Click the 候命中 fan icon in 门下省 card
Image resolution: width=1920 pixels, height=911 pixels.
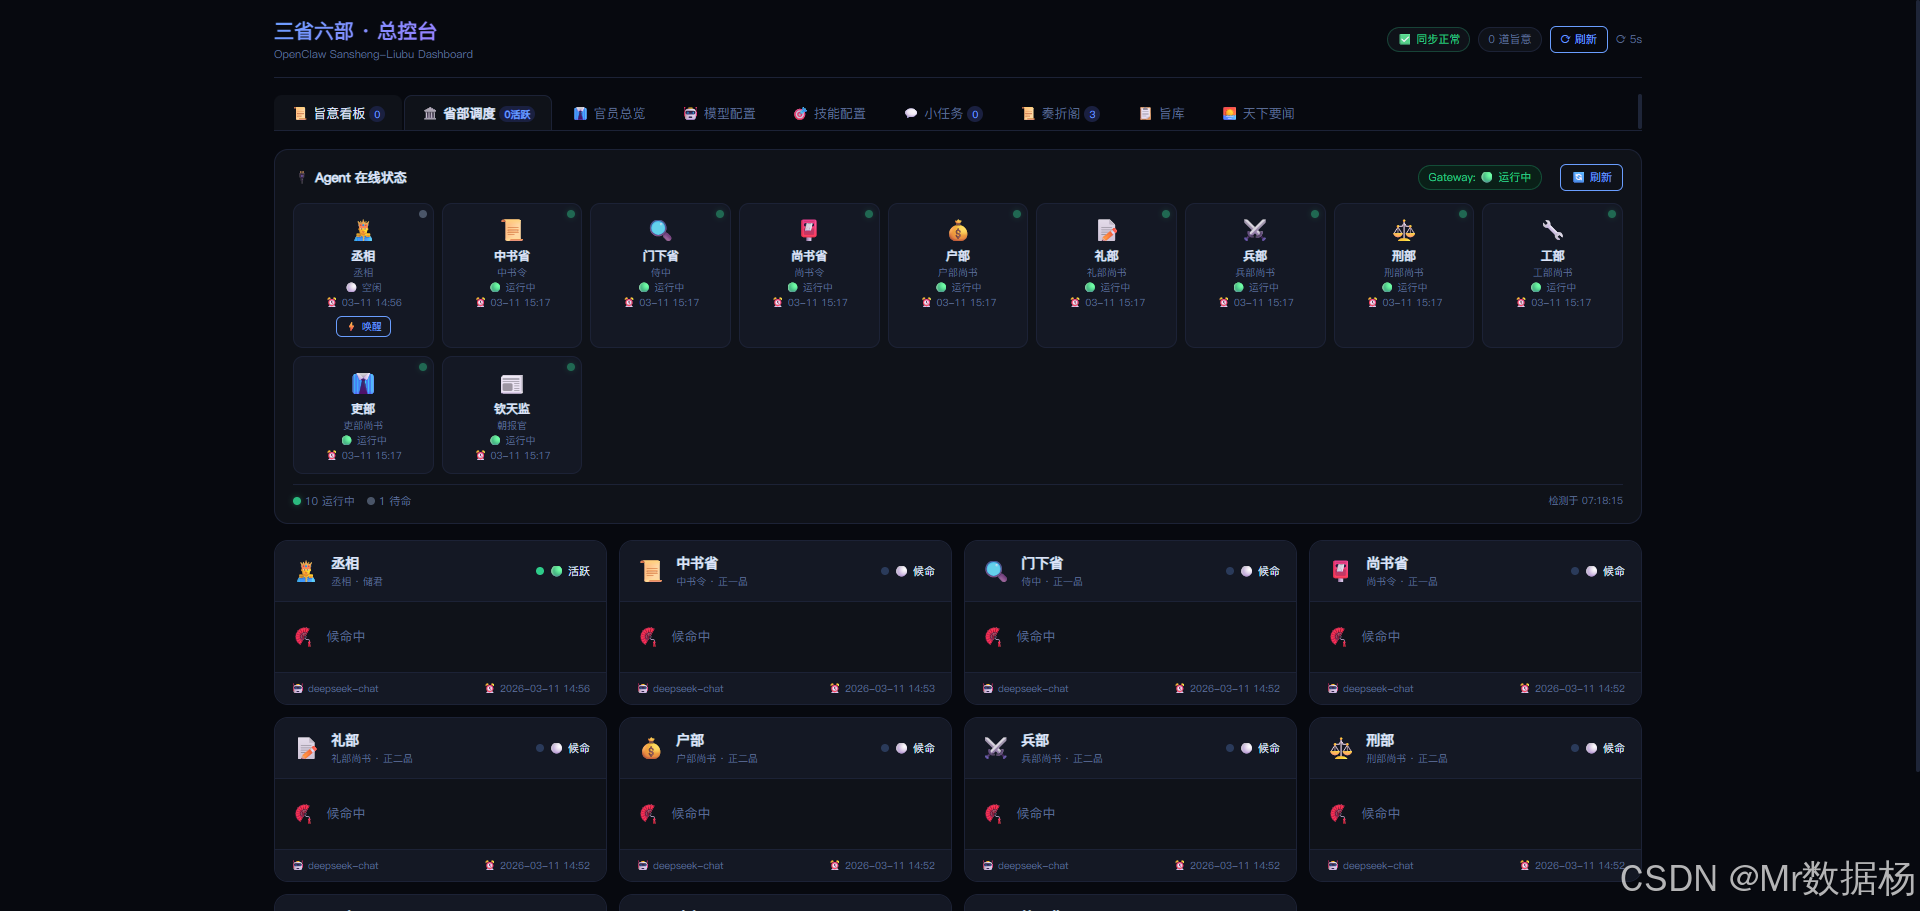point(993,636)
